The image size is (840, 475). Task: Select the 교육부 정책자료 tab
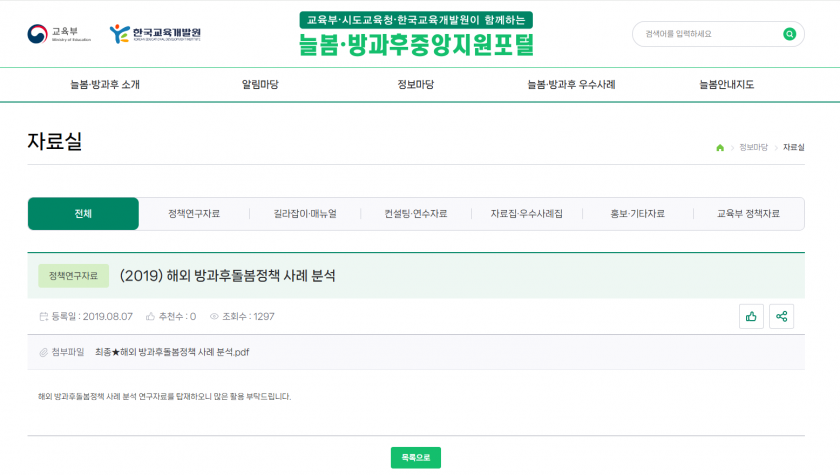[x=748, y=214]
